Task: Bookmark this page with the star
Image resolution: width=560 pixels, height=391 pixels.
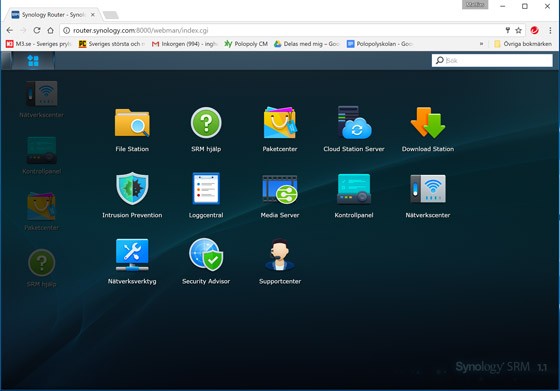Action: click(x=519, y=30)
